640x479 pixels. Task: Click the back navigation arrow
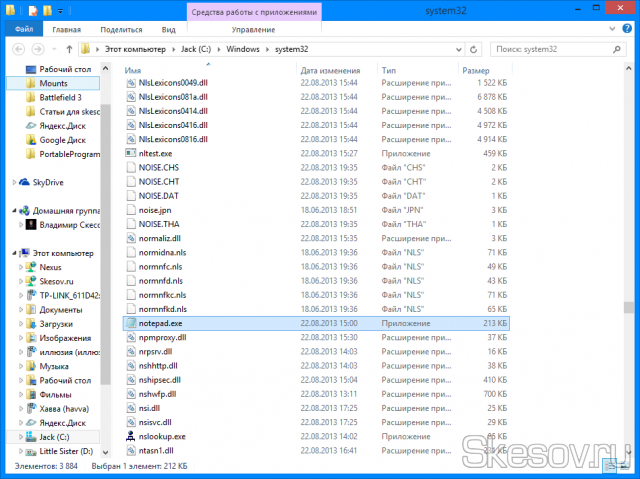coord(18,48)
